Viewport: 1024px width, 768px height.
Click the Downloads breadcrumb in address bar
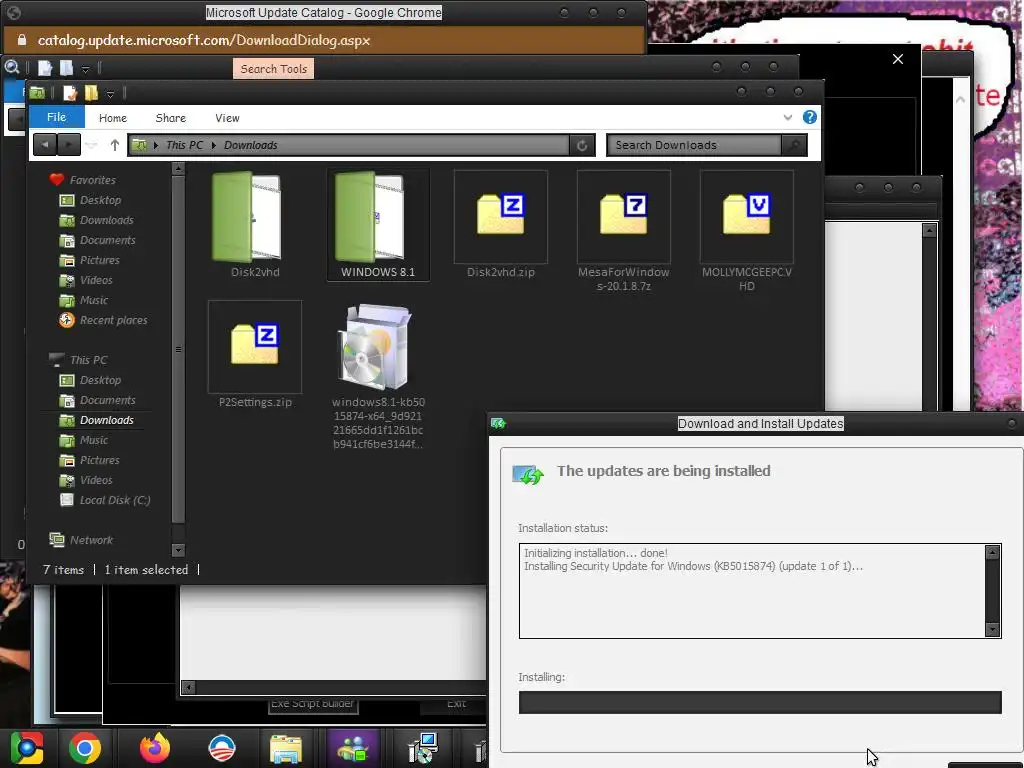coord(251,145)
